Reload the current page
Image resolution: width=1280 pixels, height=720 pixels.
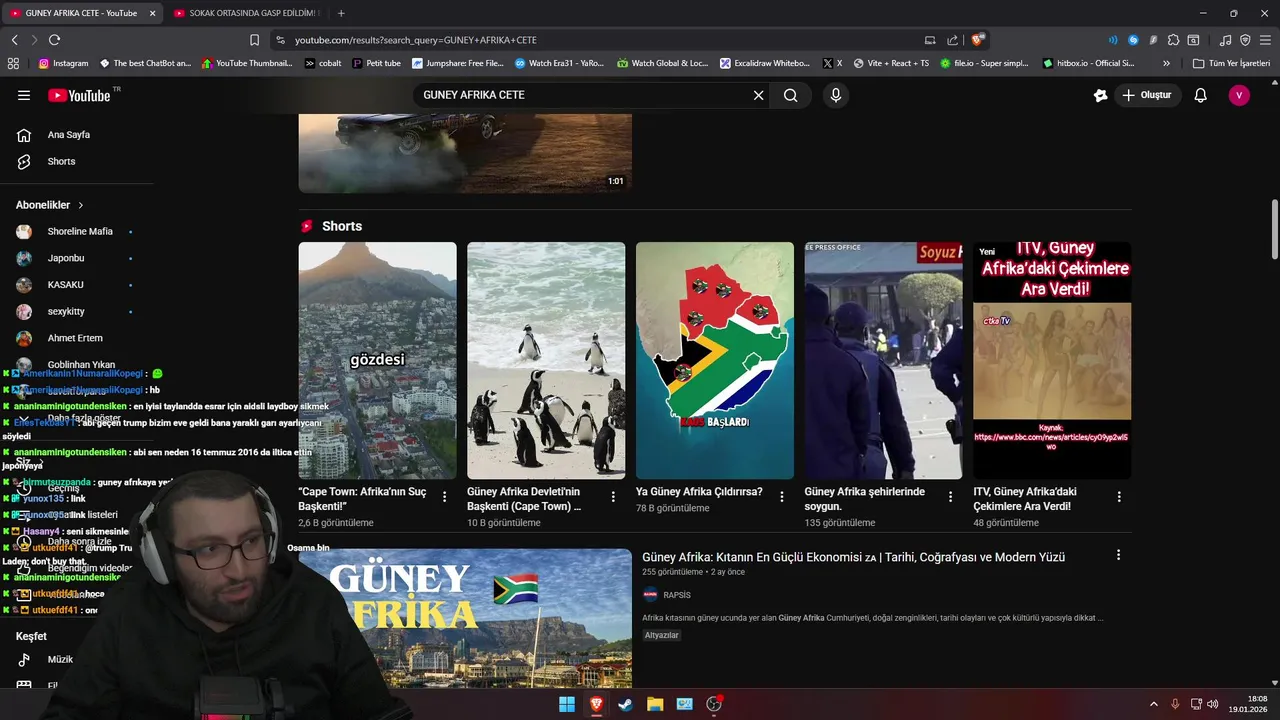click(x=54, y=40)
